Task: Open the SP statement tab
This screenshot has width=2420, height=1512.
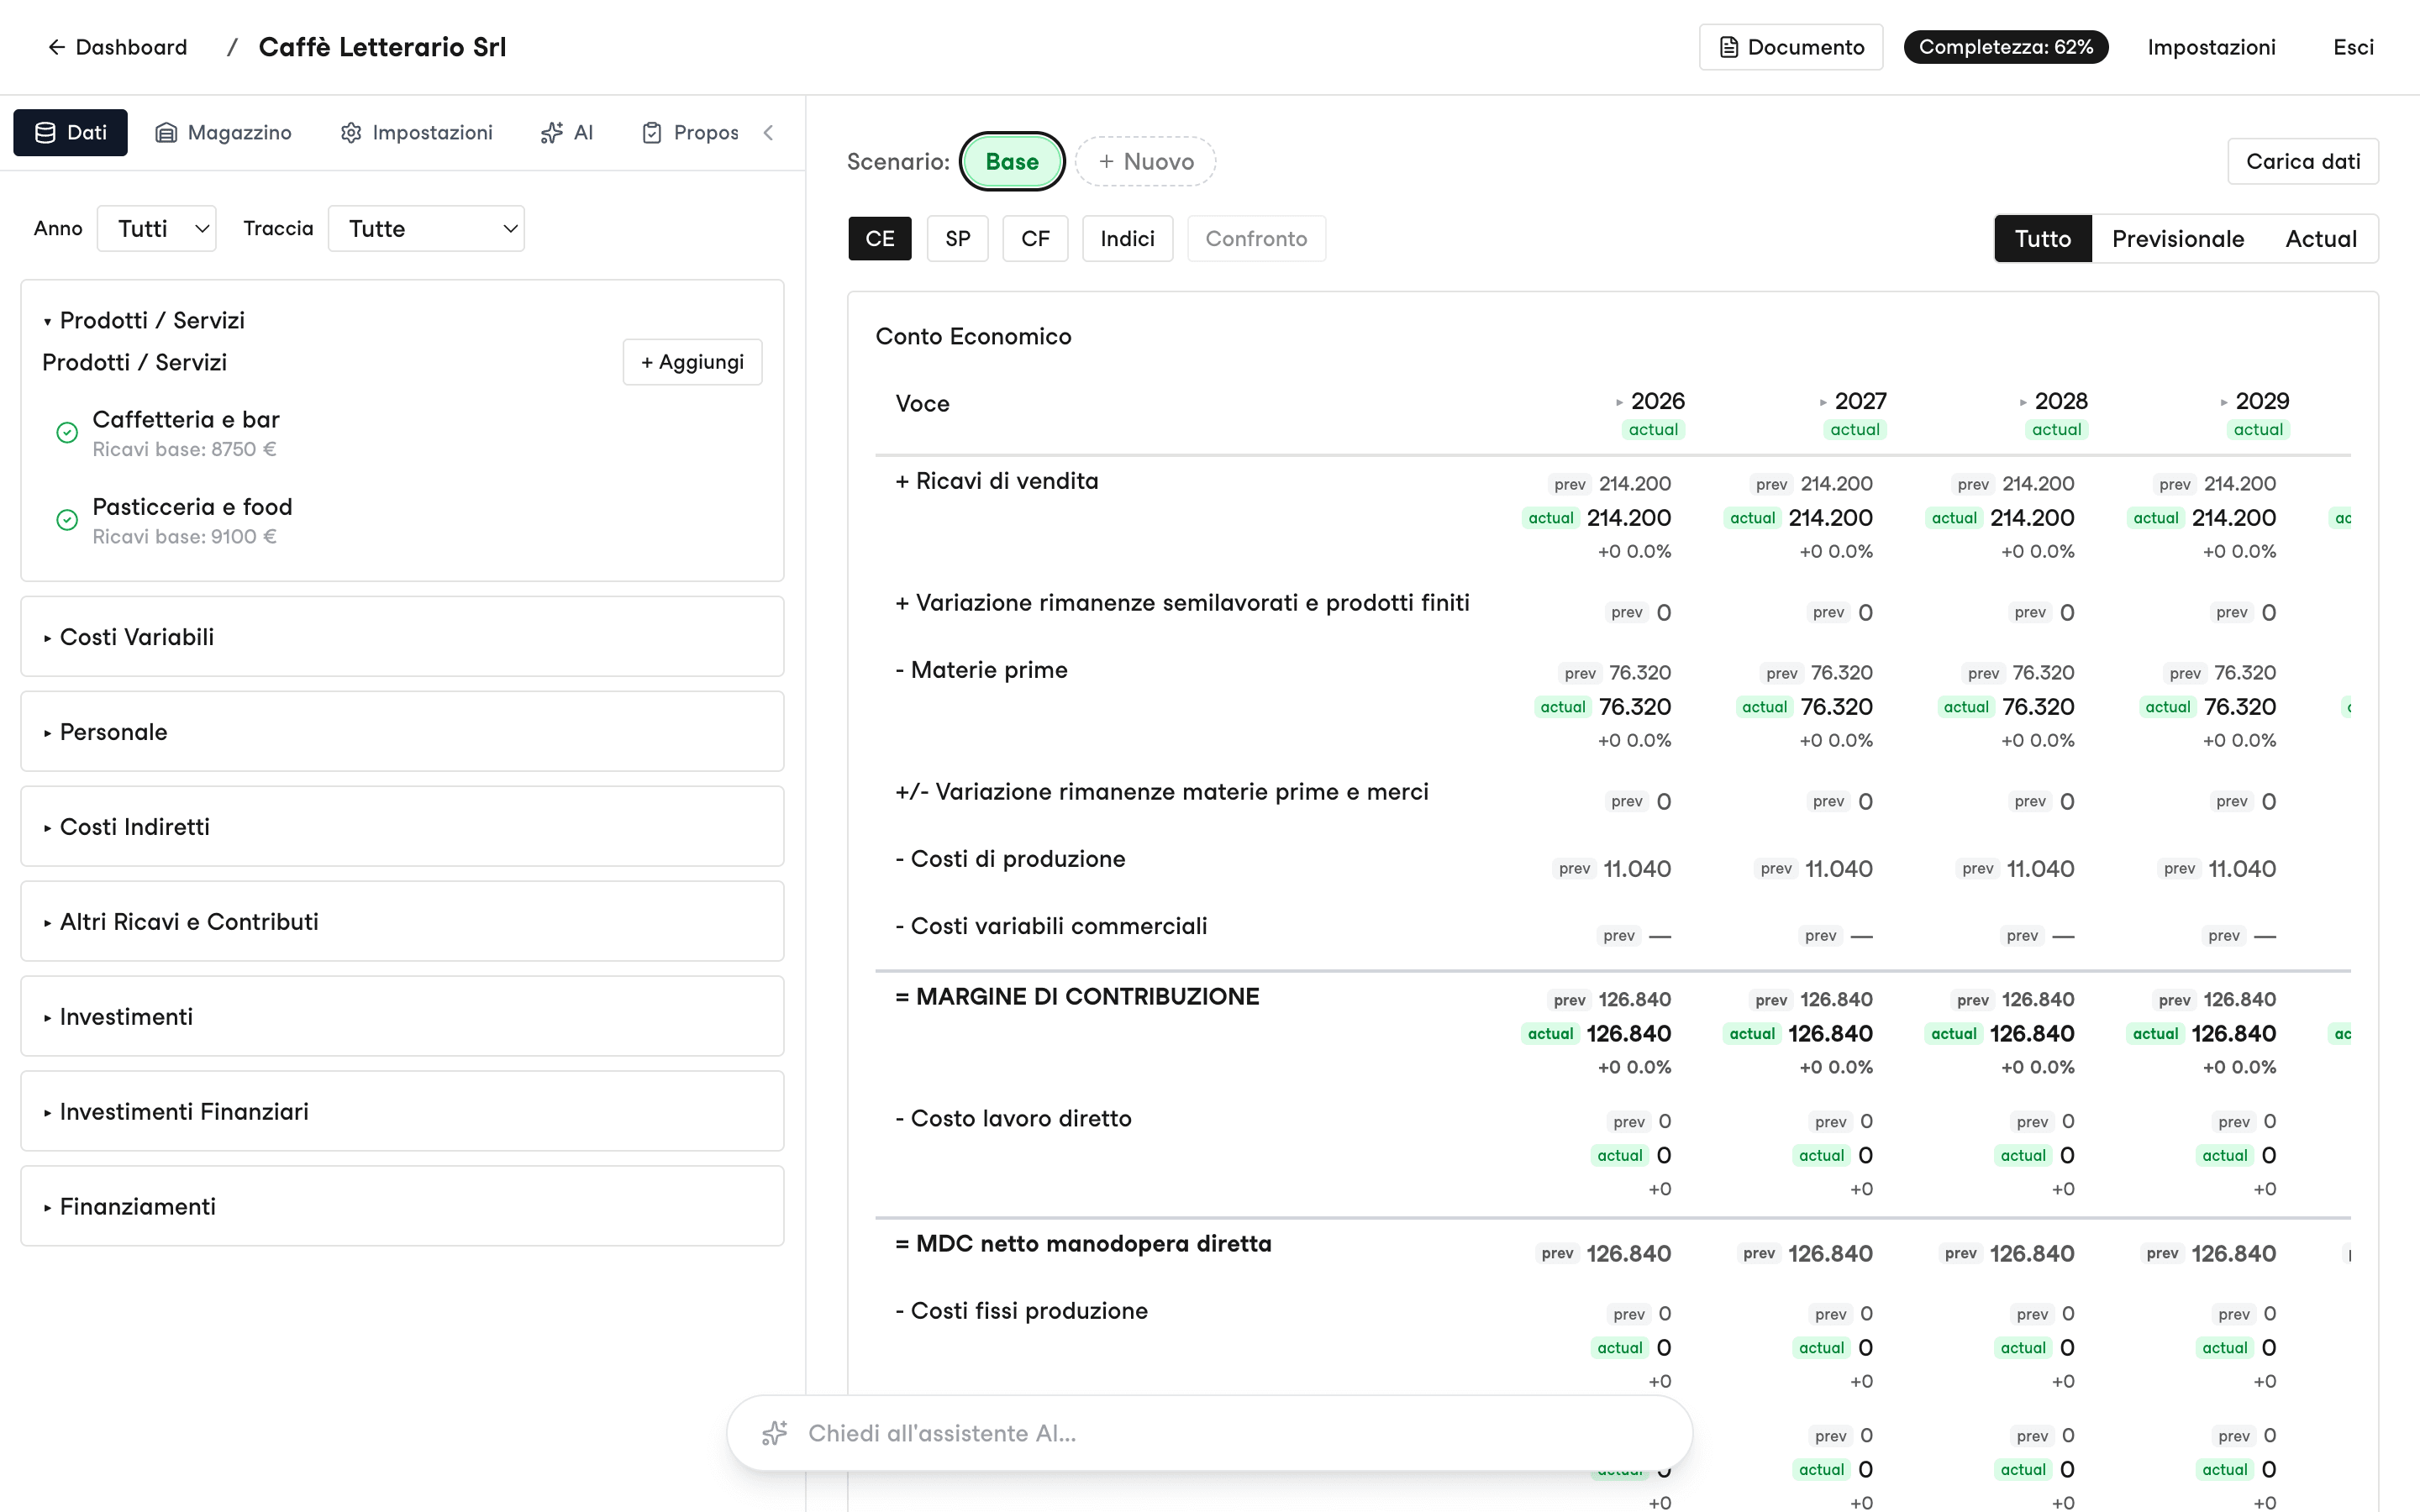Action: tap(957, 238)
